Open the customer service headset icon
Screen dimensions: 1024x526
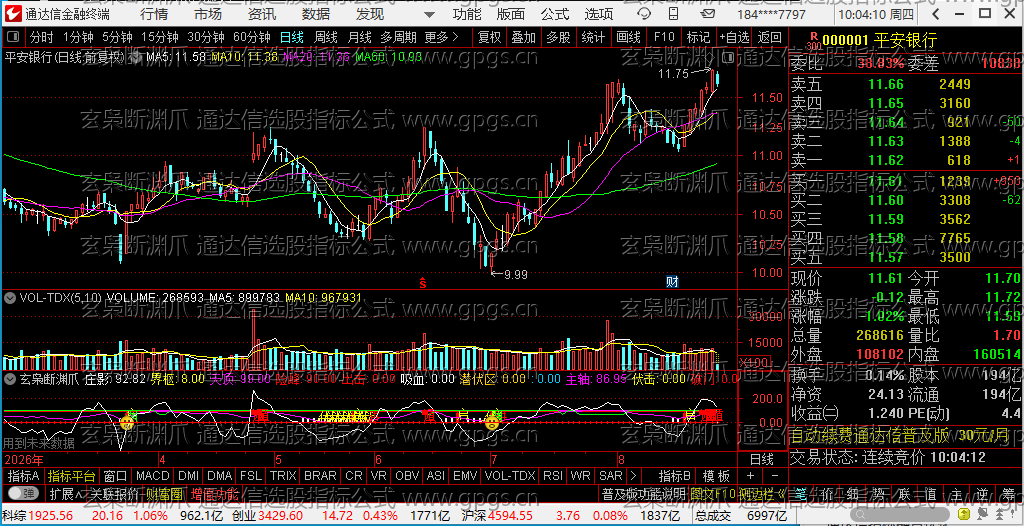645,14
